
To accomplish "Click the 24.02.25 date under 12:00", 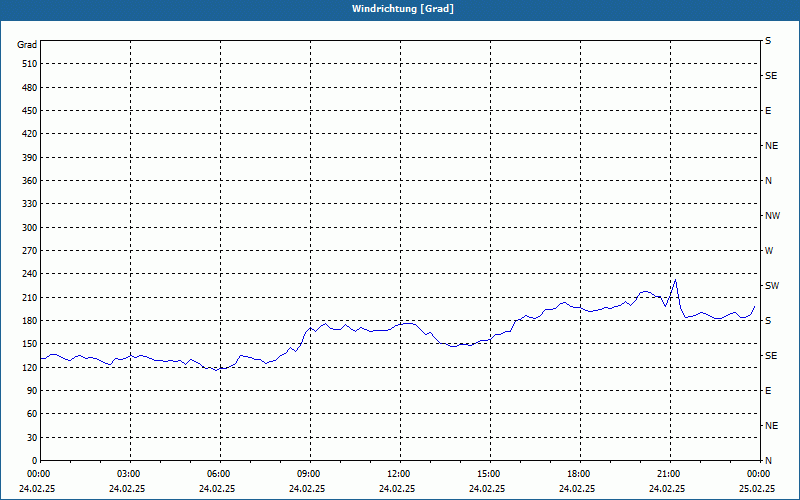I will click(397, 488).
